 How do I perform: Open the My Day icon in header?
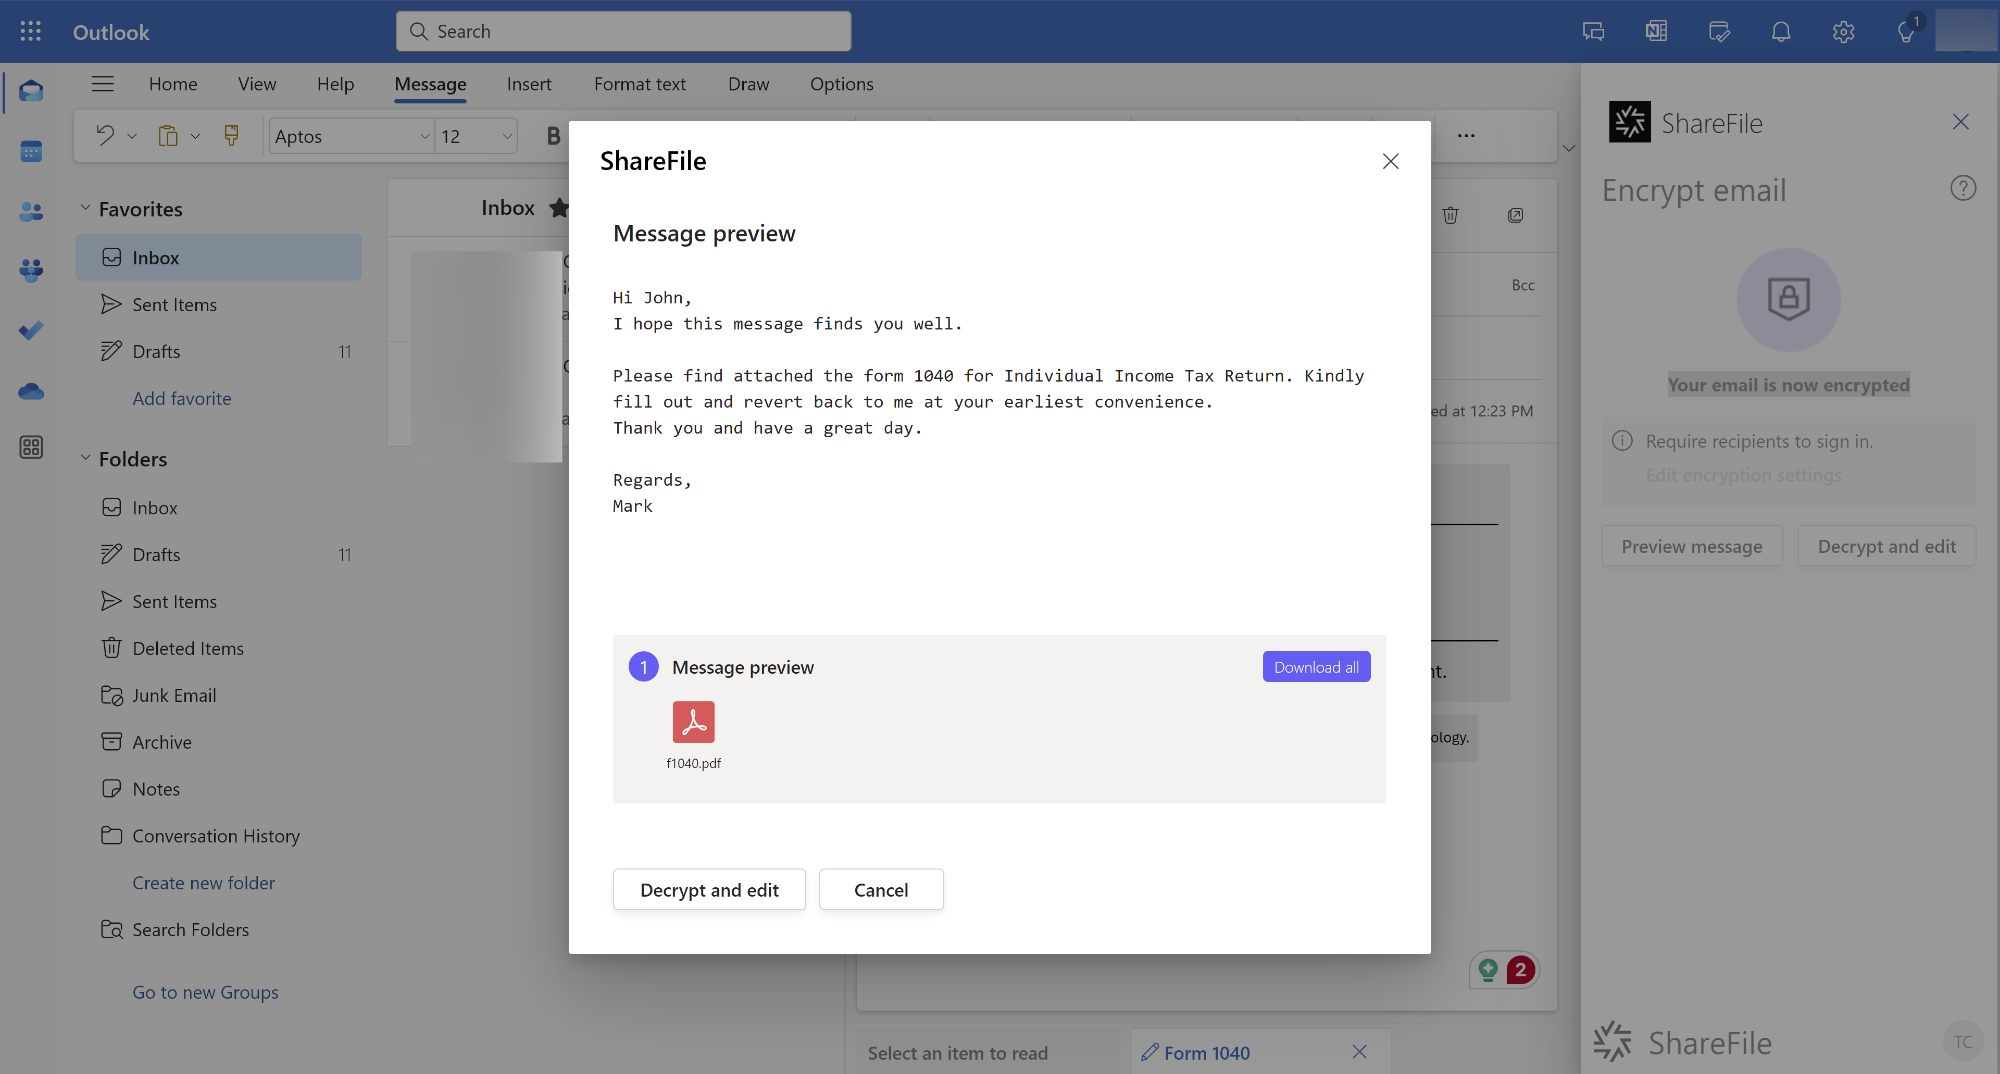tap(1719, 32)
